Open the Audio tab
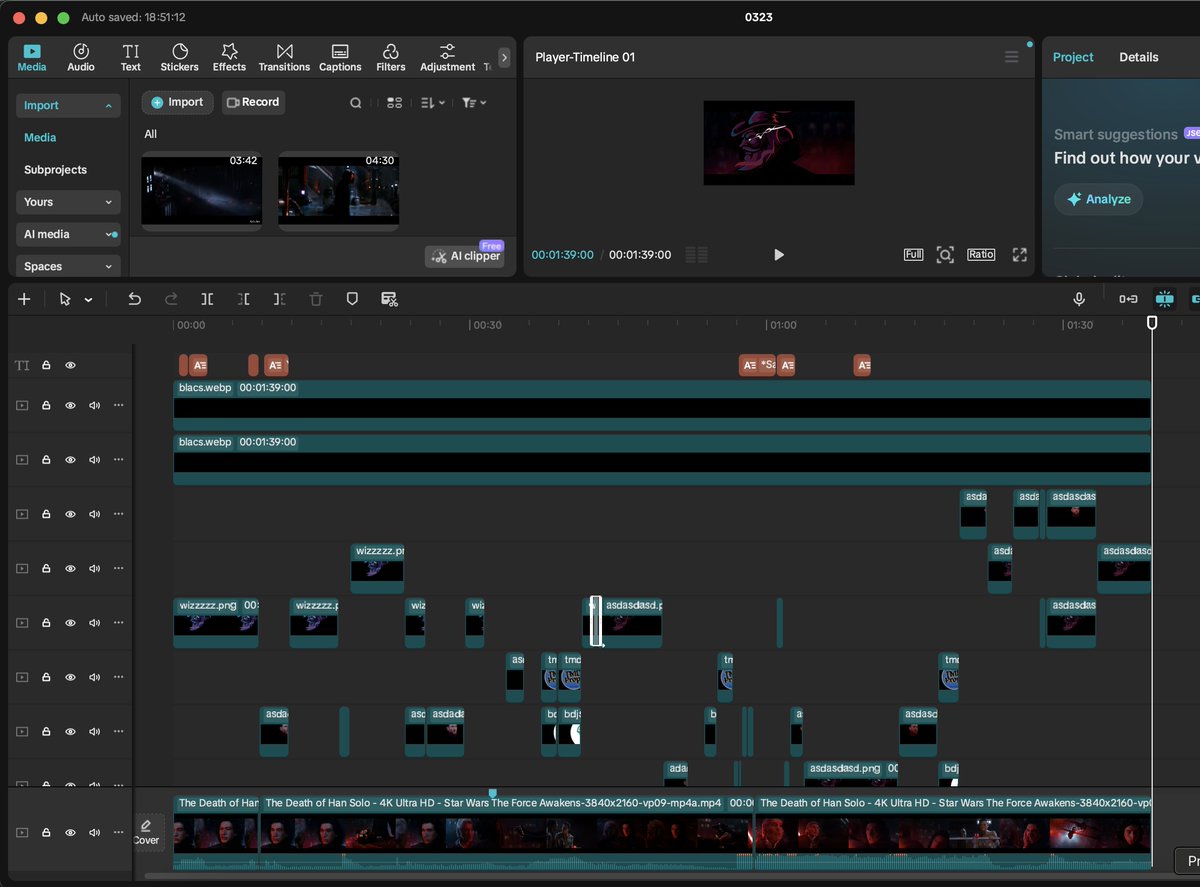 coord(81,58)
